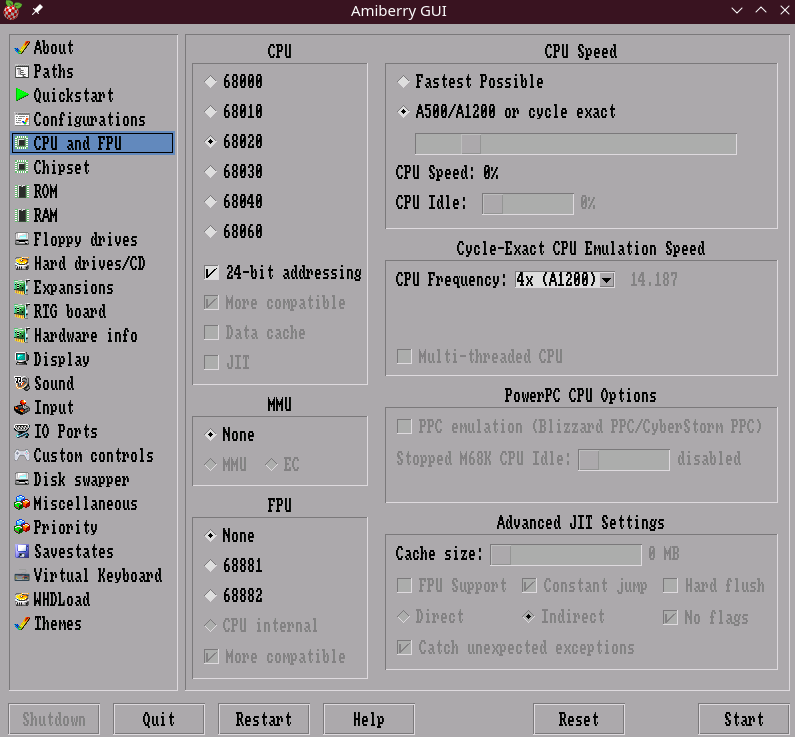
Task: Click the Themes checkmark icon
Action: 22,624
